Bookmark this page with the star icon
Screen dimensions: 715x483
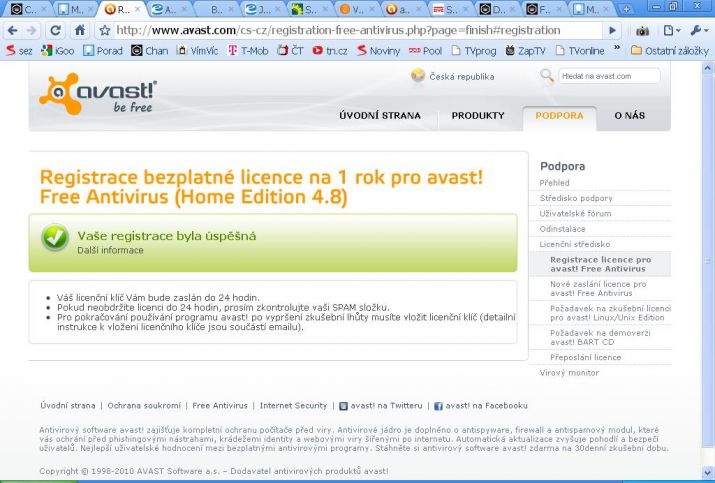tap(105, 31)
